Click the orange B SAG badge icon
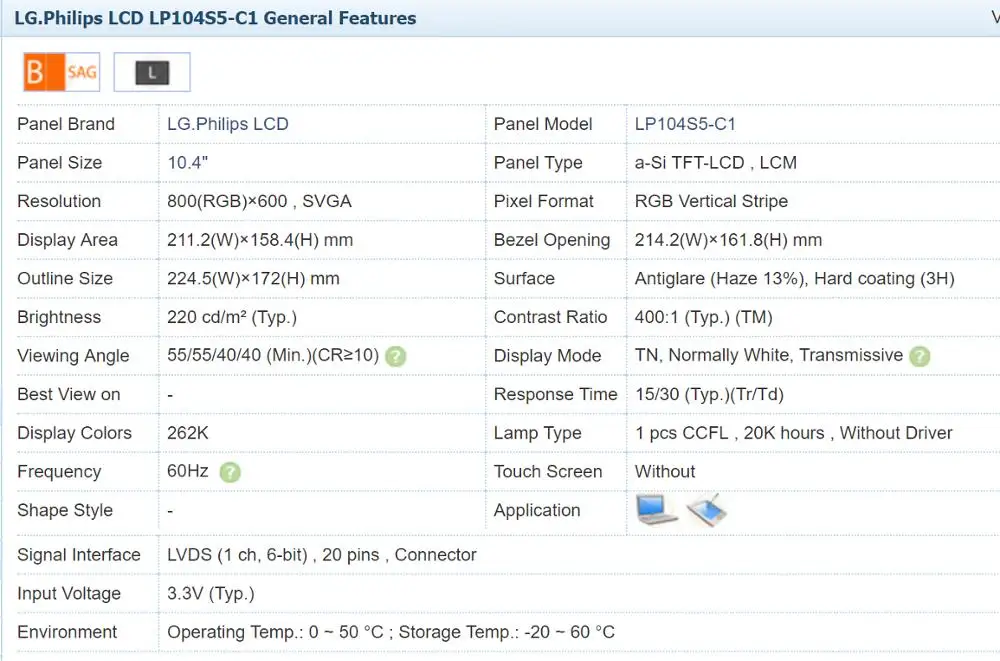Screen dimensions: 1000x661 click(x=62, y=72)
